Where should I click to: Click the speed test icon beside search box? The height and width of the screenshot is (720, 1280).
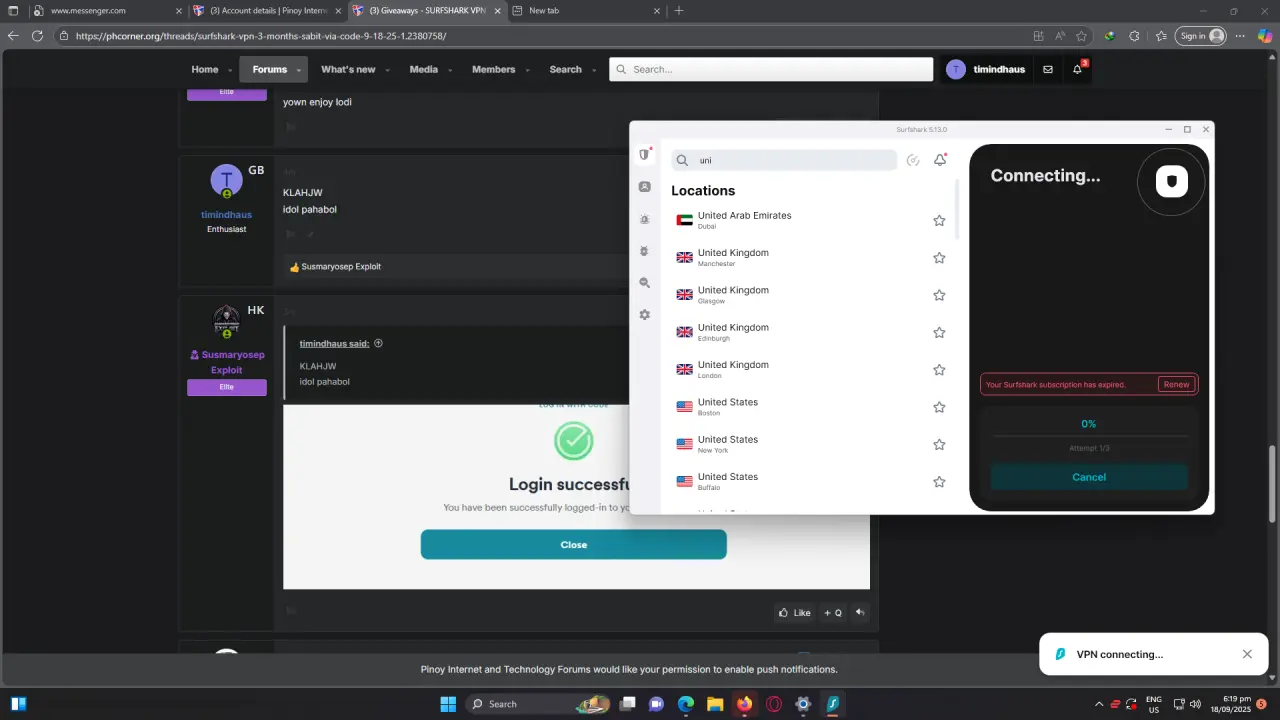click(x=913, y=160)
